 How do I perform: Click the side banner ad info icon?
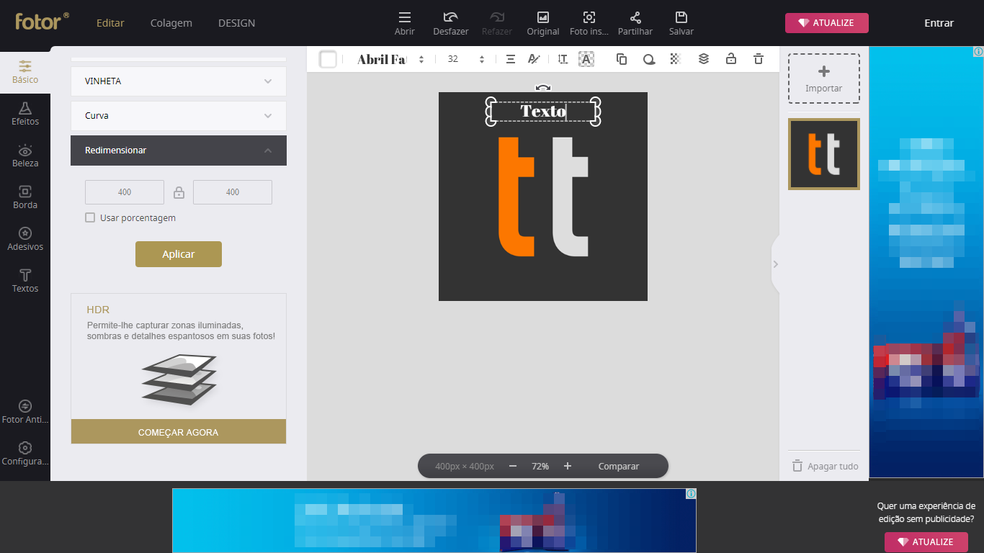pos(978,52)
